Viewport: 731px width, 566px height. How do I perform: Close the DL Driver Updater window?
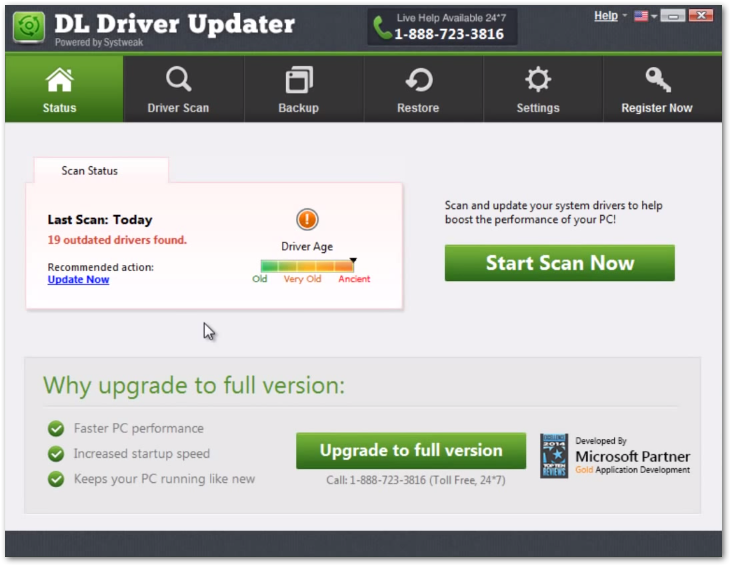[701, 15]
